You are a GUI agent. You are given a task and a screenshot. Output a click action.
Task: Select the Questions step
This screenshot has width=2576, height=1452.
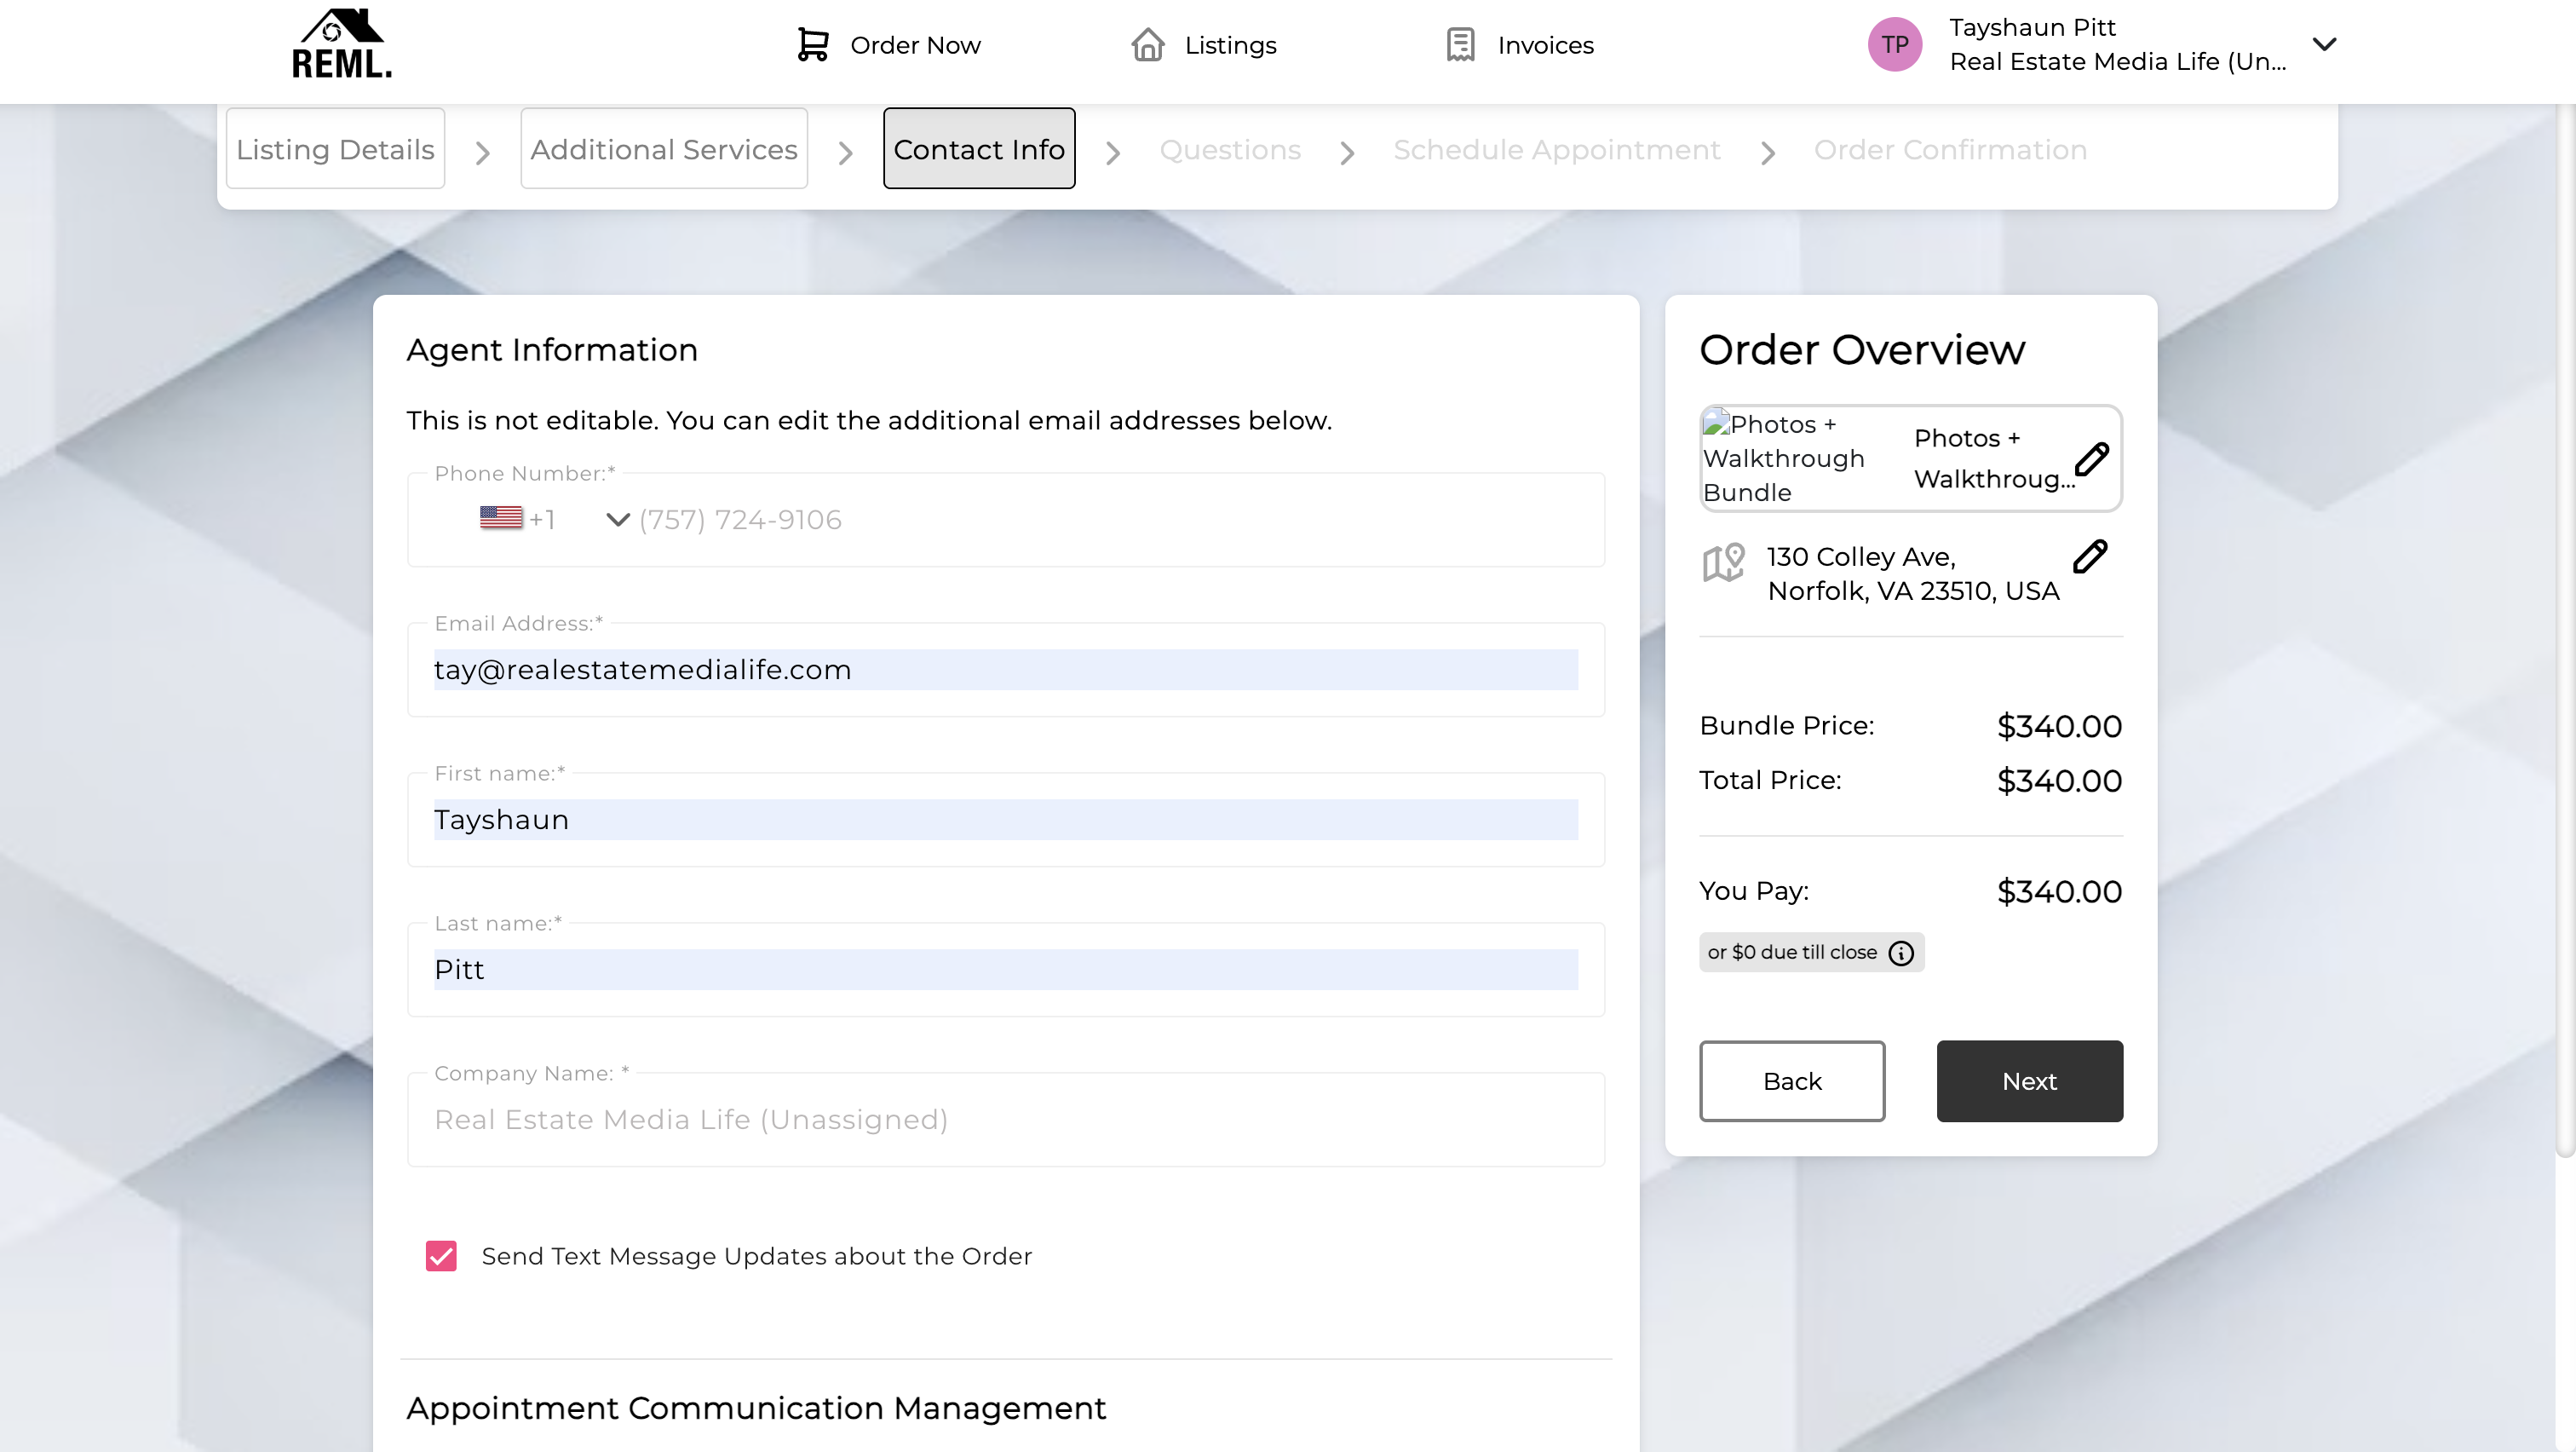click(x=1230, y=150)
